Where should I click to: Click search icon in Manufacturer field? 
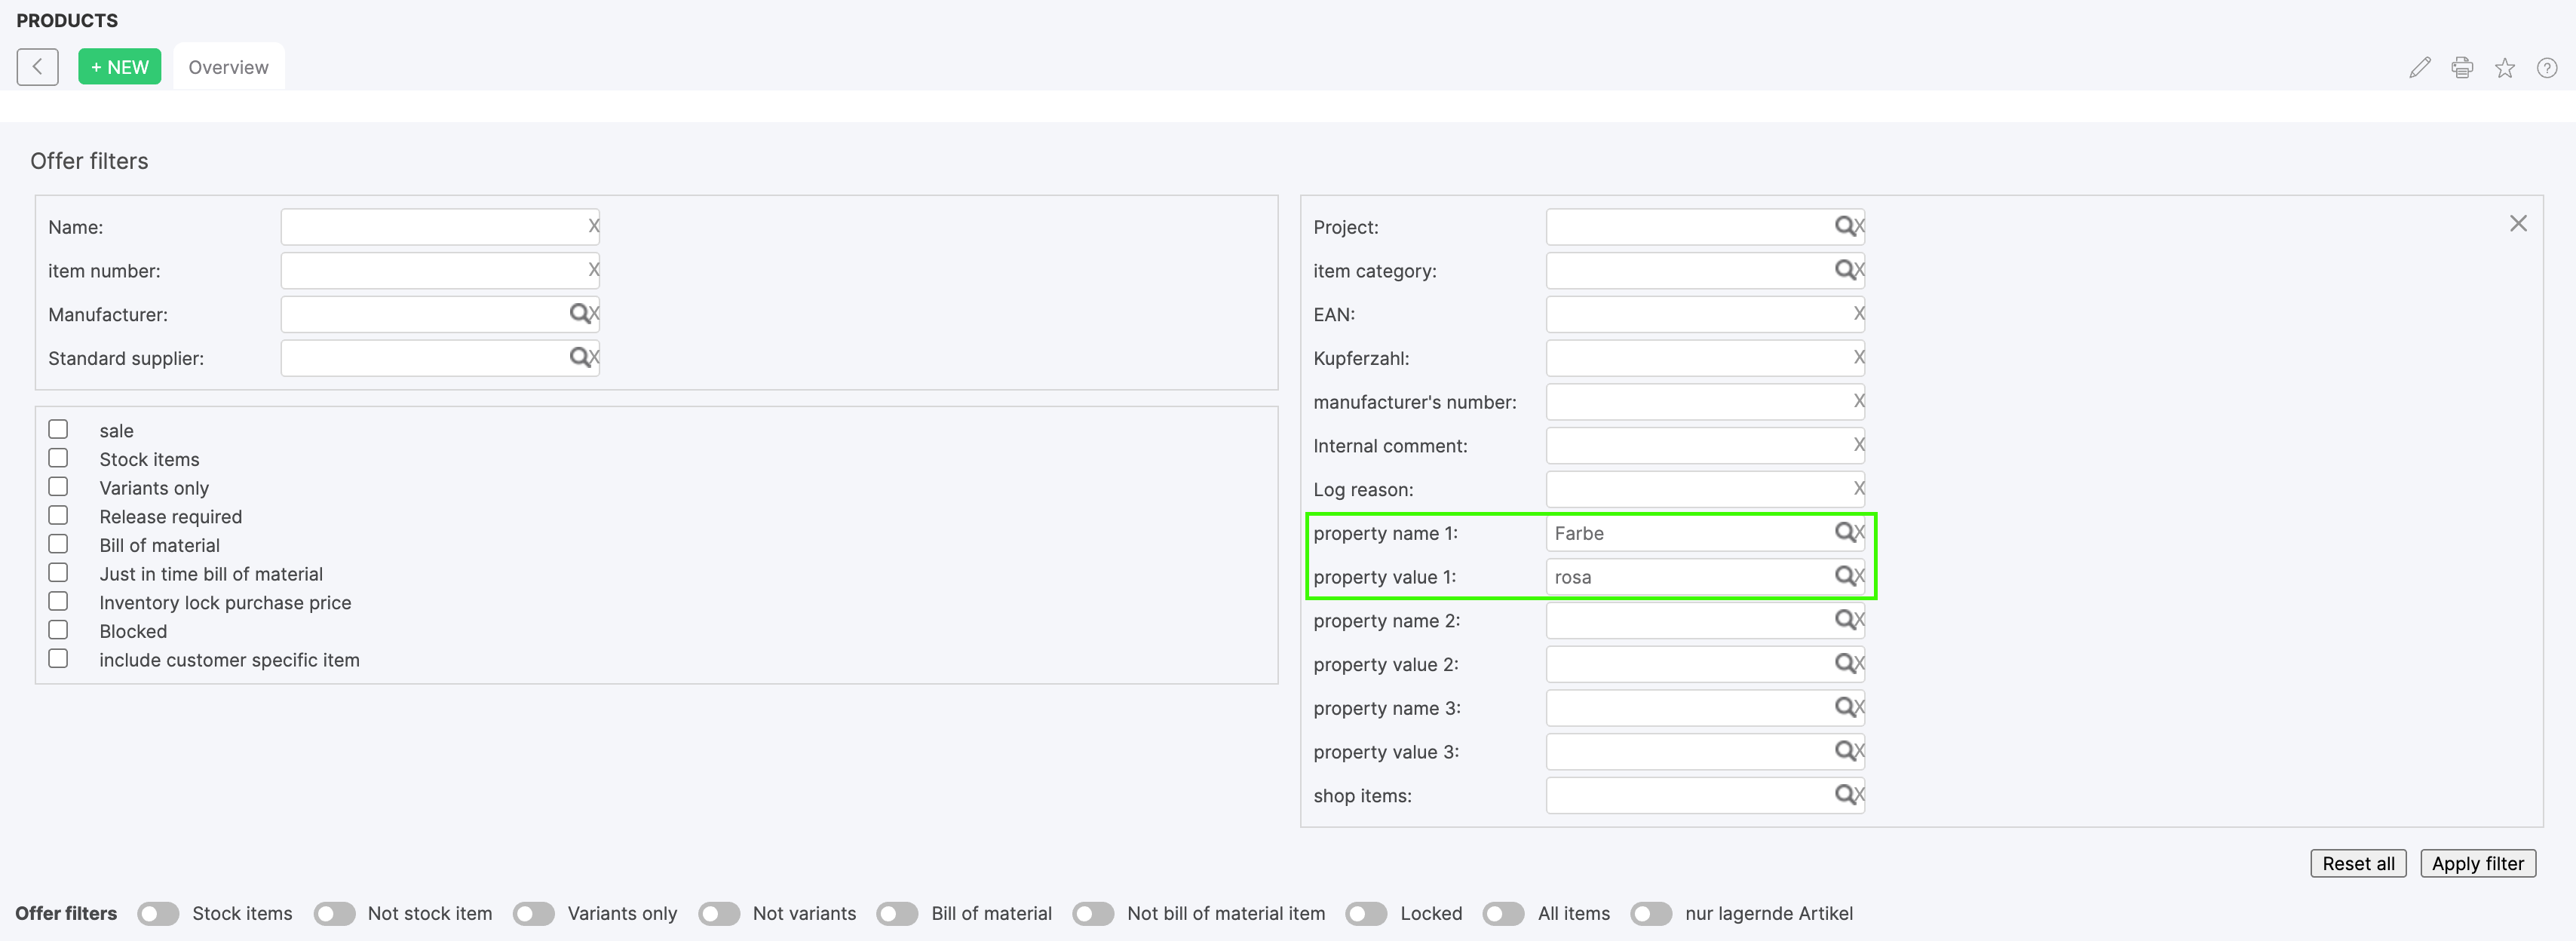pos(579,314)
